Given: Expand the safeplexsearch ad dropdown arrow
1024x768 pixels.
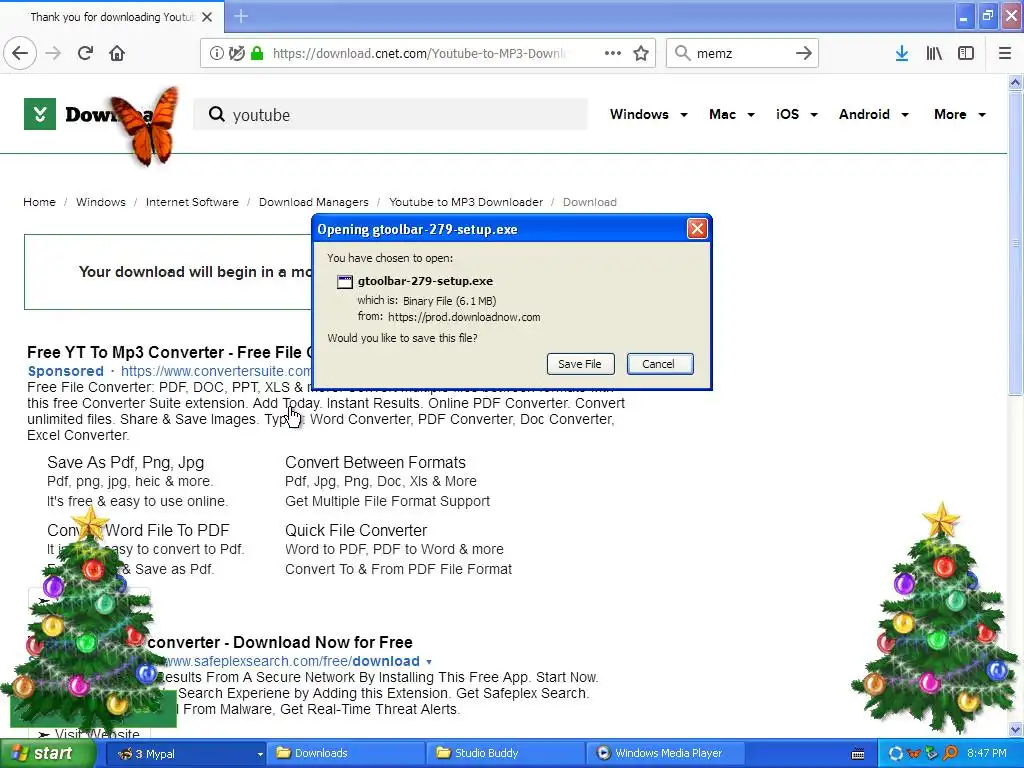Looking at the screenshot, I should point(429,662).
